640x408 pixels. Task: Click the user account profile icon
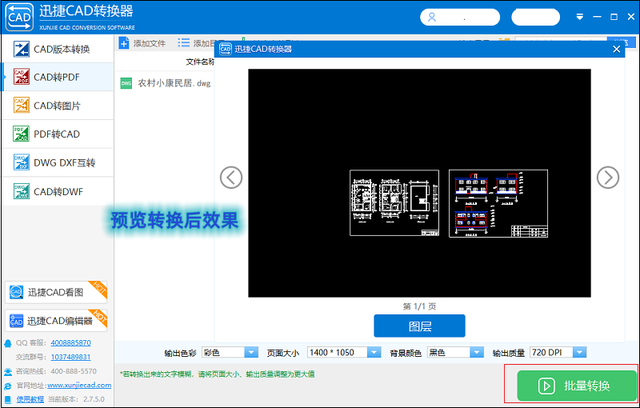(x=432, y=17)
